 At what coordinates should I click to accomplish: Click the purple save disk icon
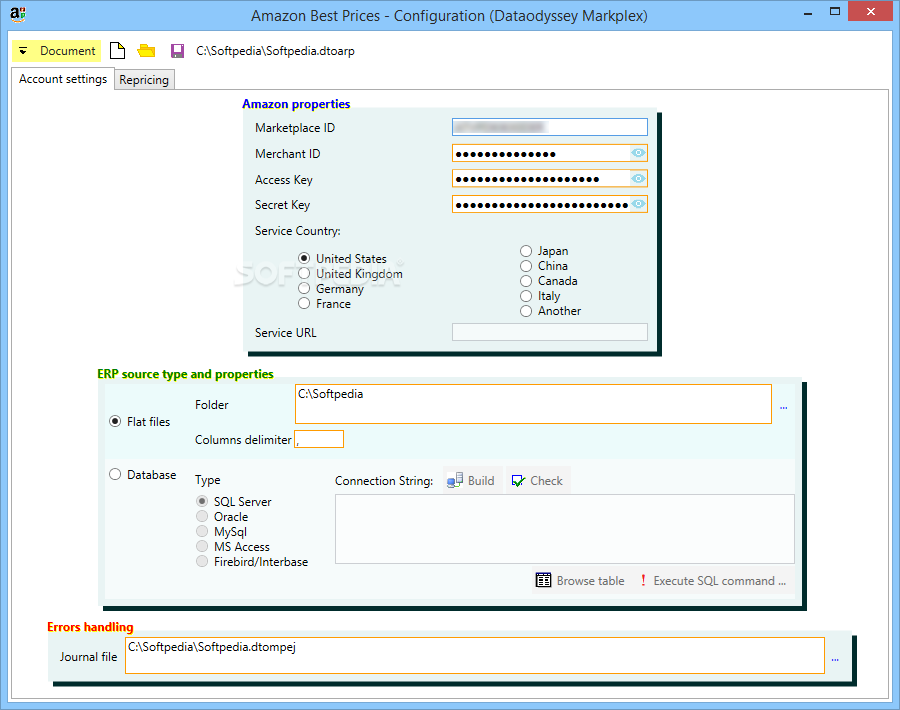pos(177,51)
